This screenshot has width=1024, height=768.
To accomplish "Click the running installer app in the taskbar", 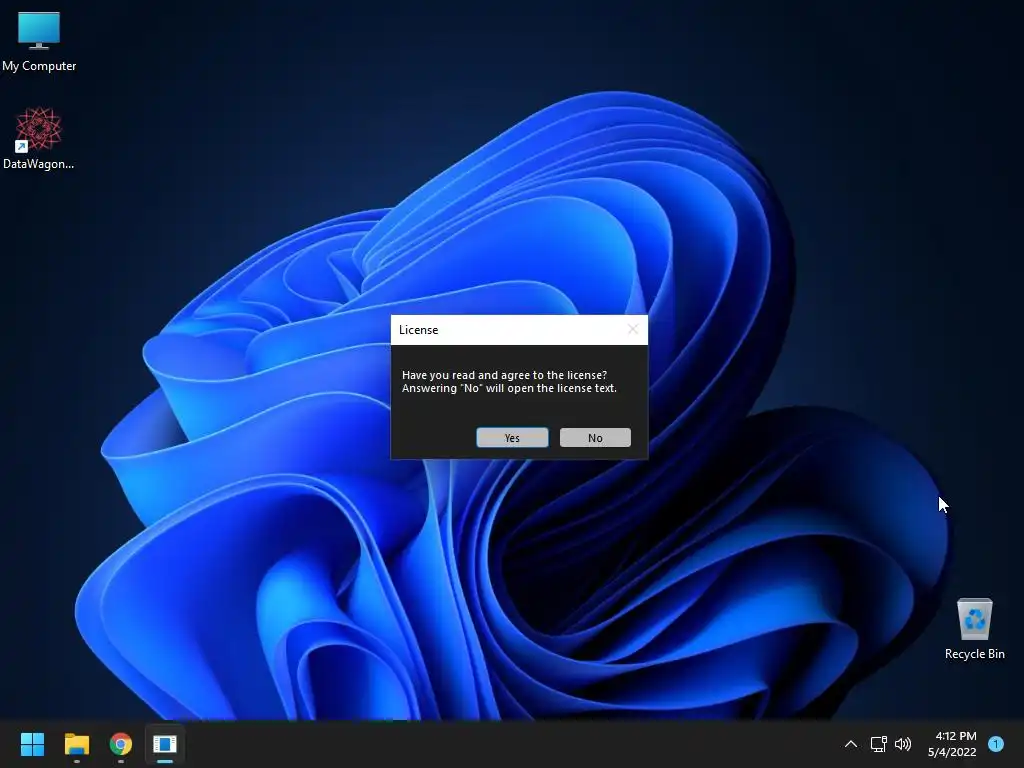I will tap(165, 744).
